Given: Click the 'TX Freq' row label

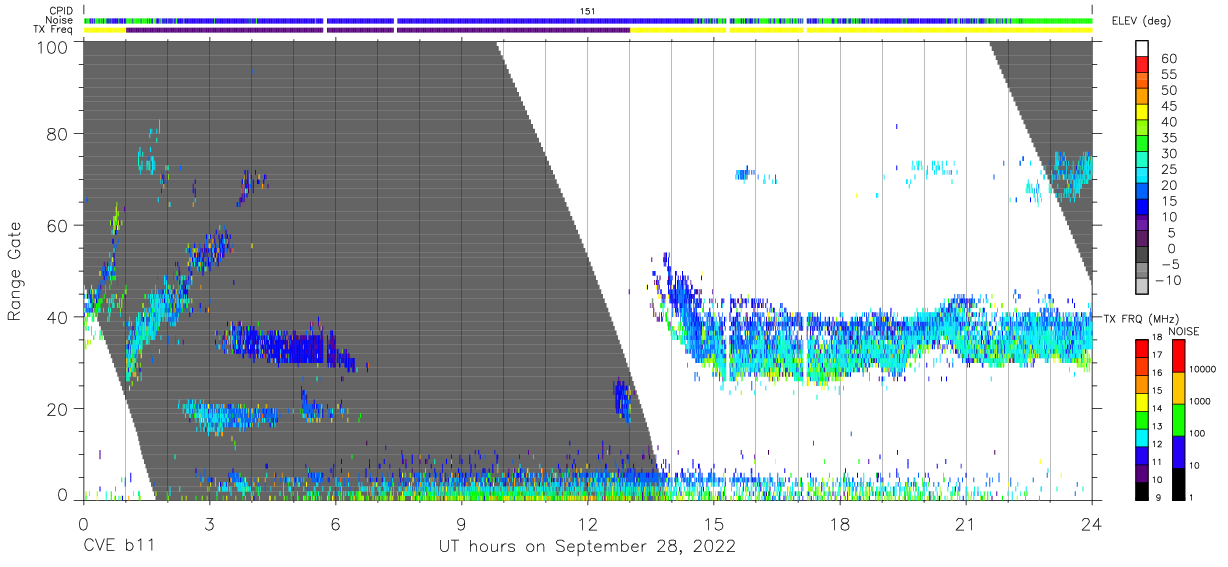Looking at the screenshot, I should click(x=54, y=30).
